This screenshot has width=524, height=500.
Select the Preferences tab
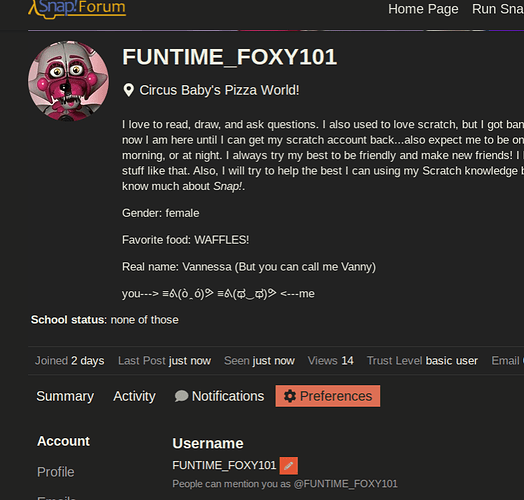coord(328,396)
